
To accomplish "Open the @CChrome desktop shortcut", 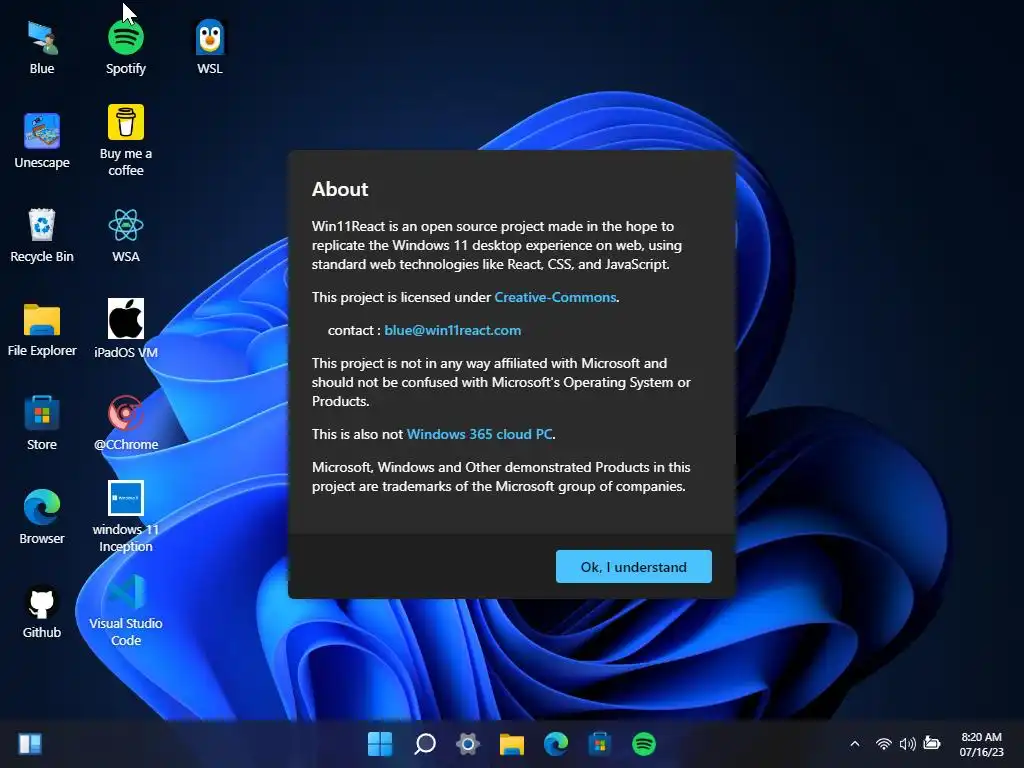I will click(125, 423).
